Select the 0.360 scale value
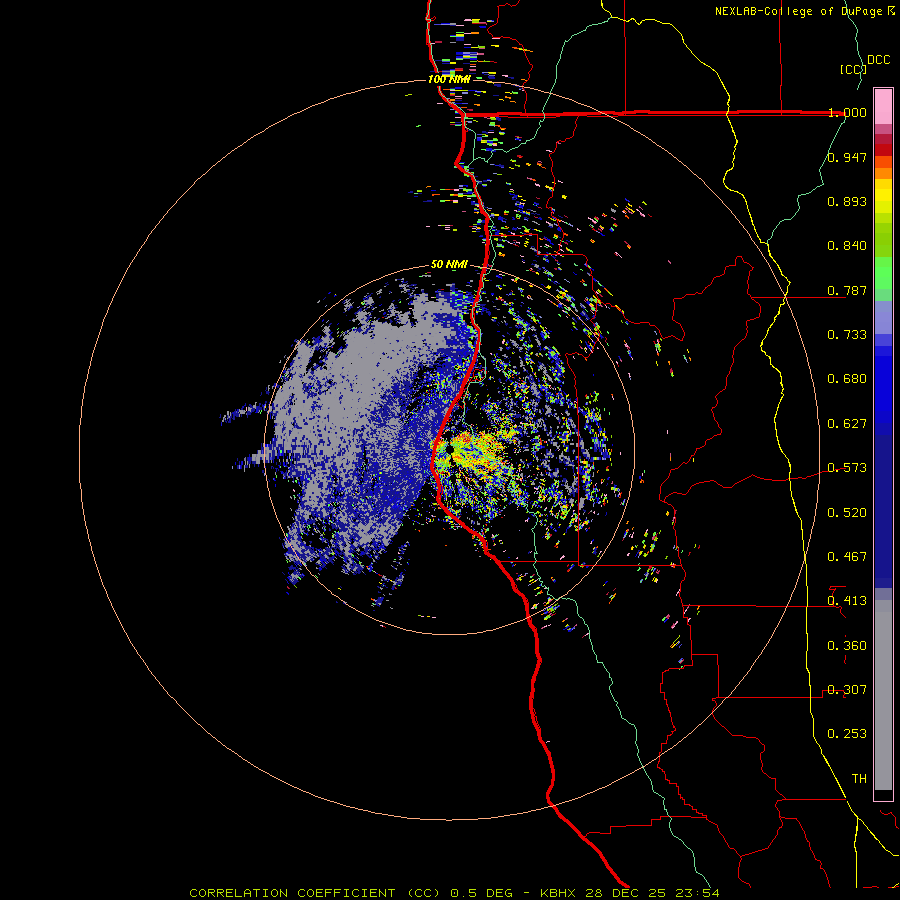Viewport: 900px width, 900px height. click(x=847, y=646)
